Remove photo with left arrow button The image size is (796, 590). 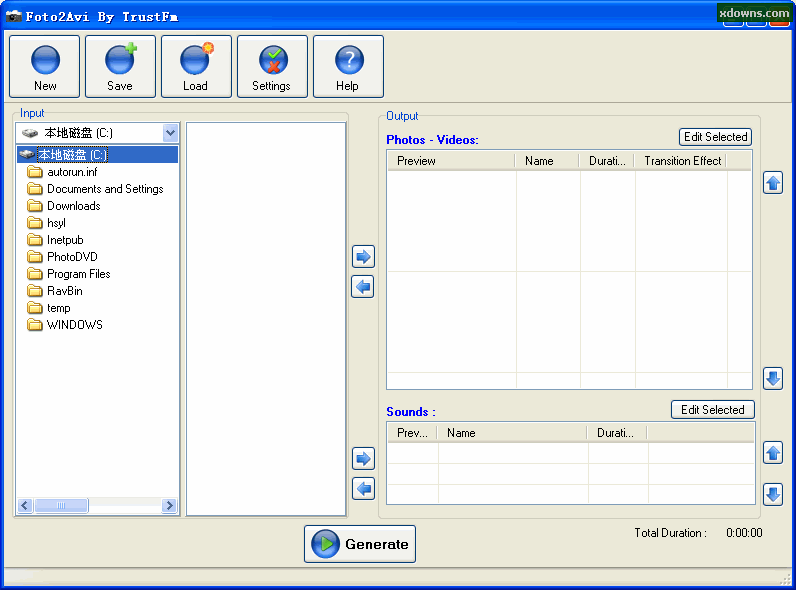363,288
